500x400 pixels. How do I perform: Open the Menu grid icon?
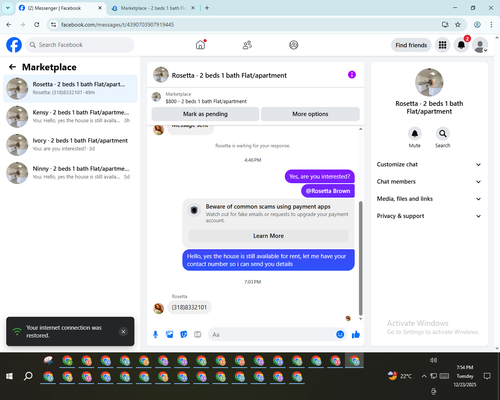pyautogui.click(x=442, y=45)
